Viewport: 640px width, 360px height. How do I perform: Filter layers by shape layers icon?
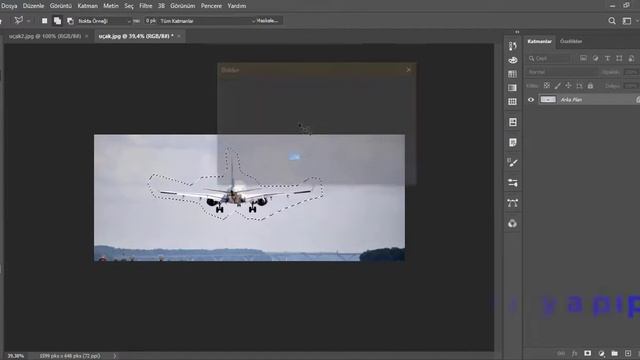[x=619, y=58]
